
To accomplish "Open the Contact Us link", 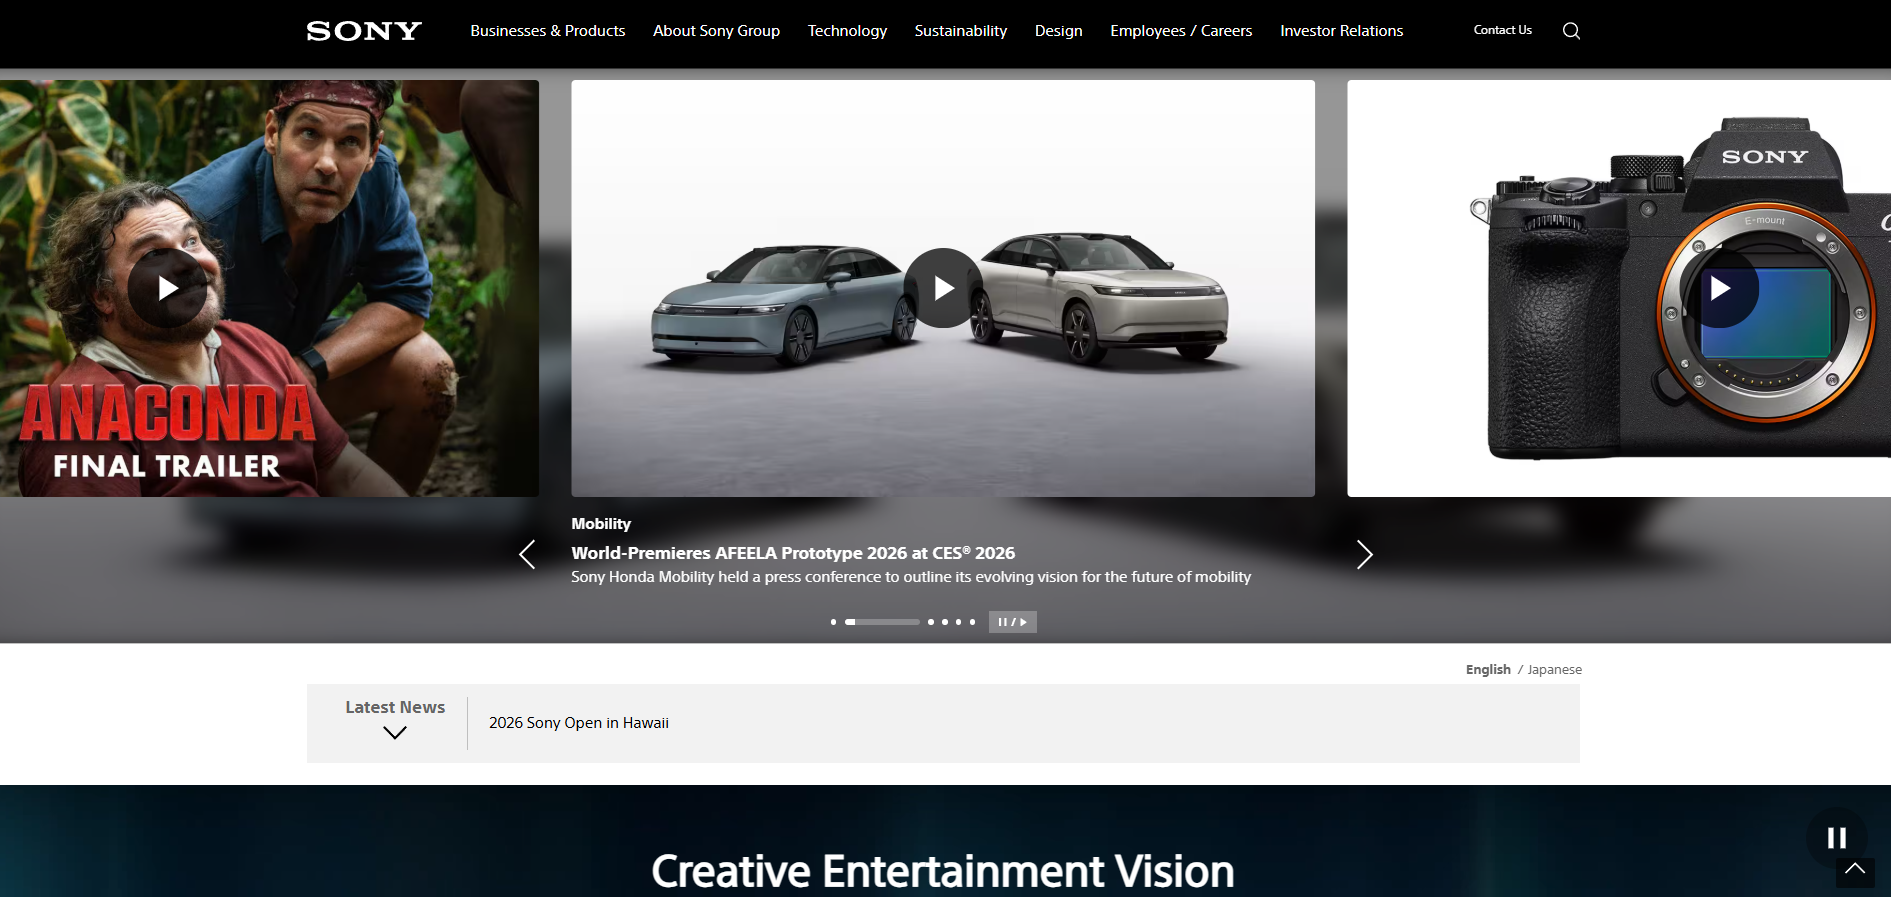I will pos(1502,30).
